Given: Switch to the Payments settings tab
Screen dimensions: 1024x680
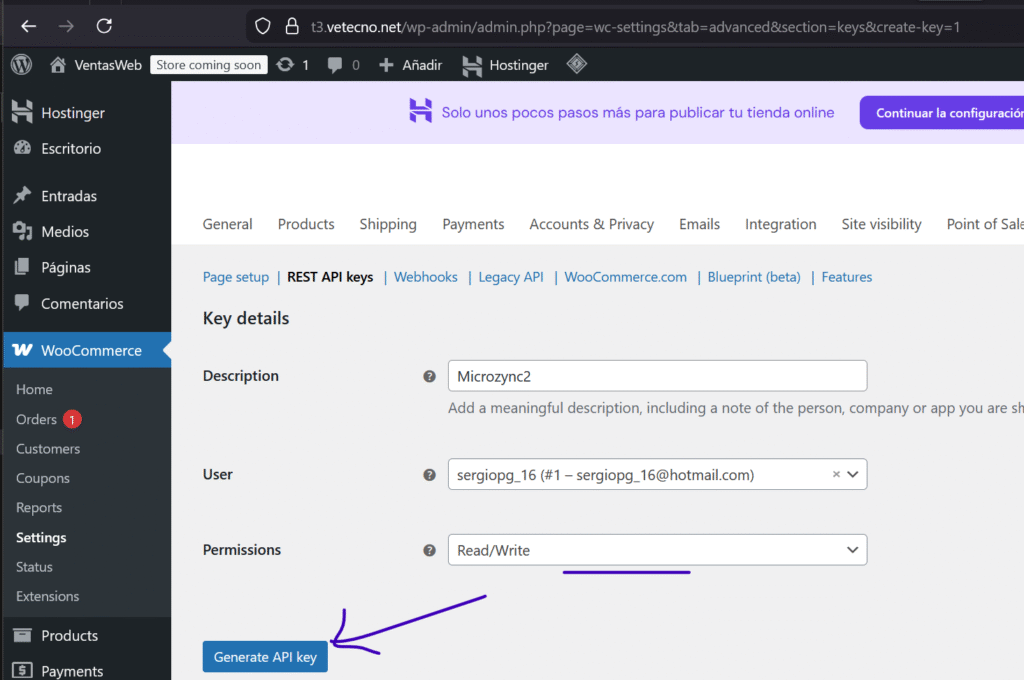Looking at the screenshot, I should [x=473, y=224].
